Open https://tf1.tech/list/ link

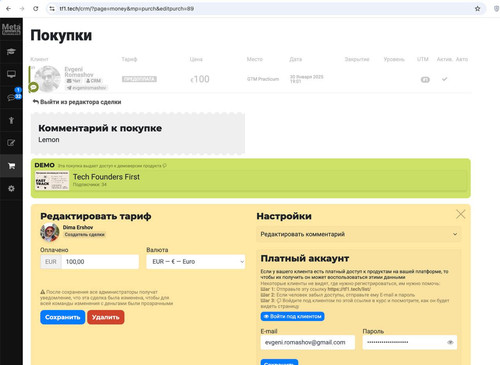[349, 289]
